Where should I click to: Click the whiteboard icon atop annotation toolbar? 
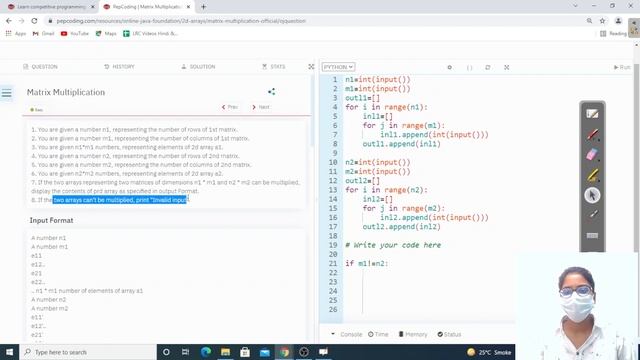coord(592,114)
